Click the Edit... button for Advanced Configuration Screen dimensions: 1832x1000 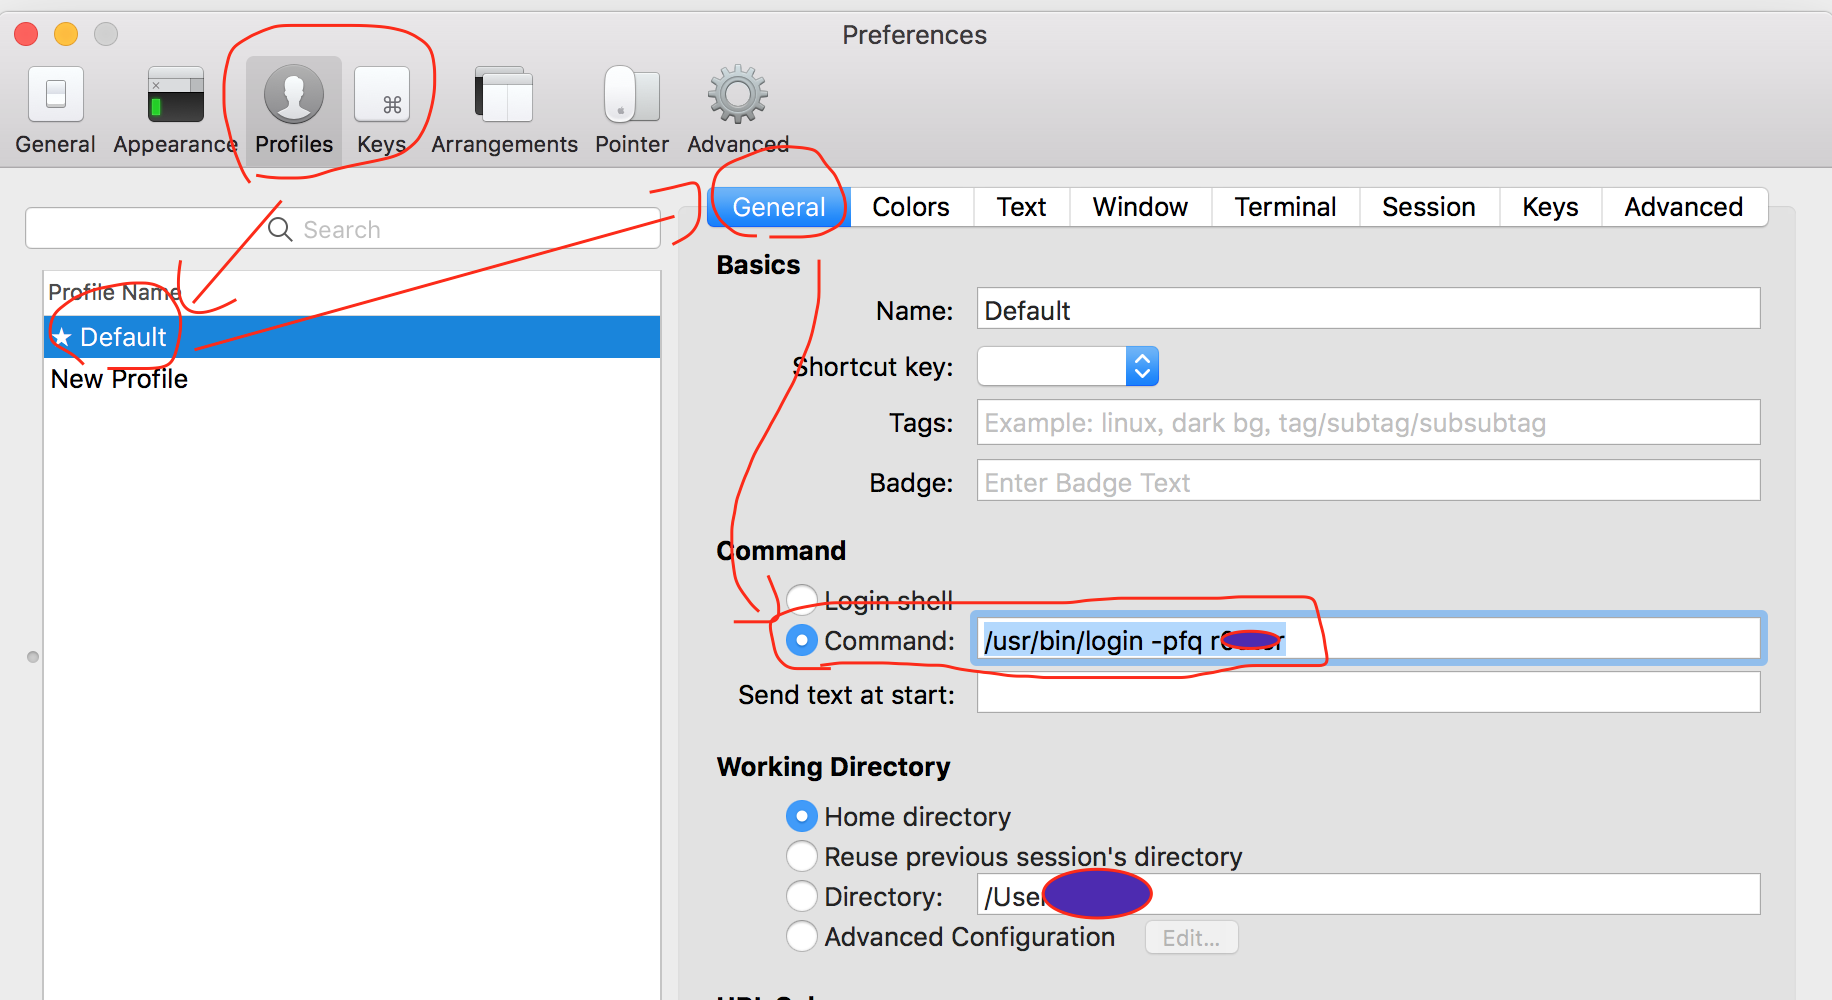pos(1191,938)
